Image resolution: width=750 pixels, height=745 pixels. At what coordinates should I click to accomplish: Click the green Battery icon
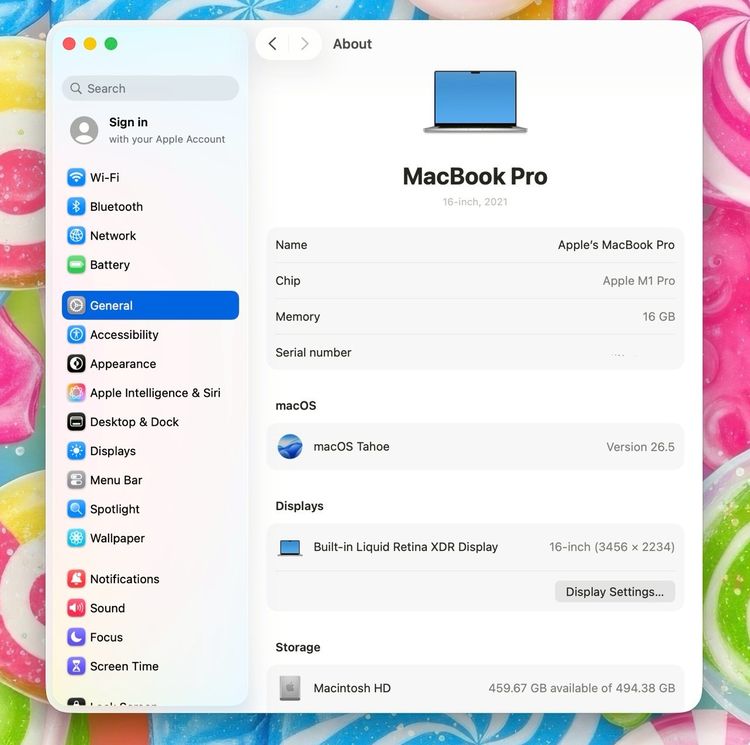76,265
